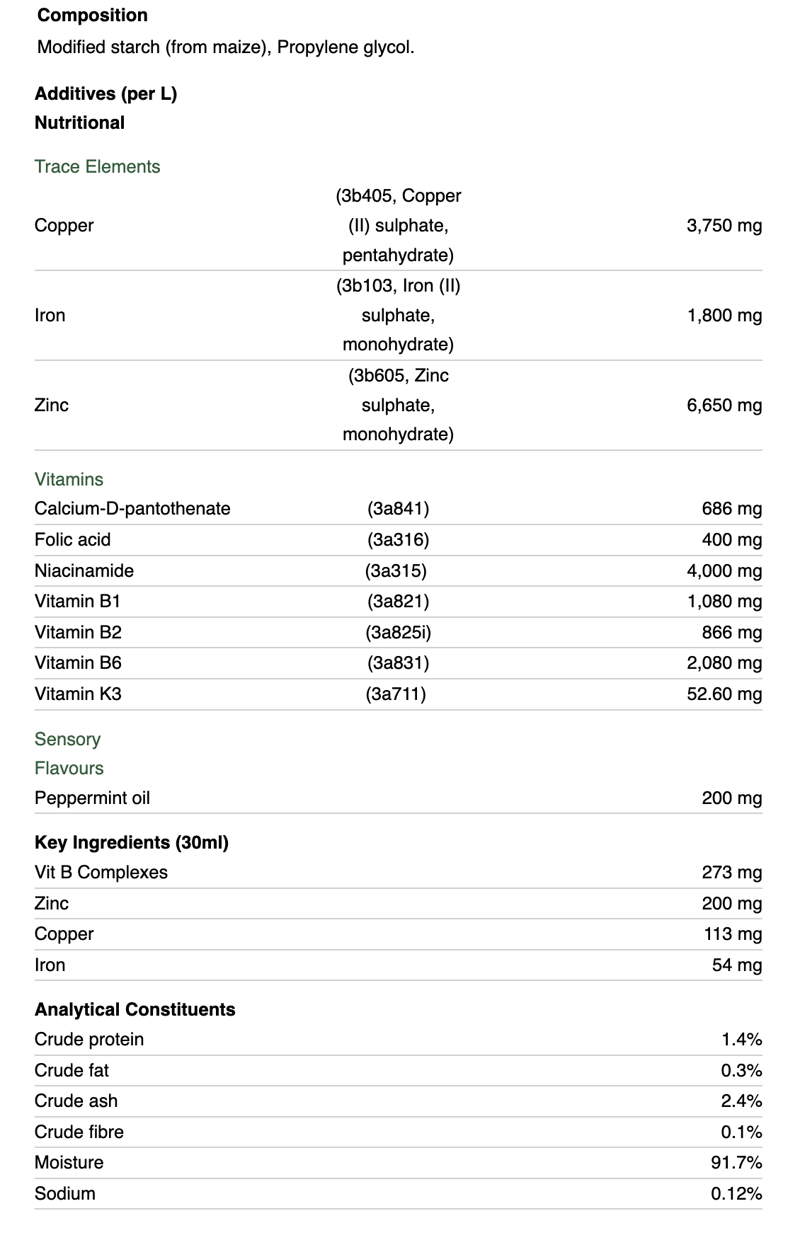Select the 6,650 mg zinc value
The height and width of the screenshot is (1240, 800).
pyautogui.click(x=724, y=406)
